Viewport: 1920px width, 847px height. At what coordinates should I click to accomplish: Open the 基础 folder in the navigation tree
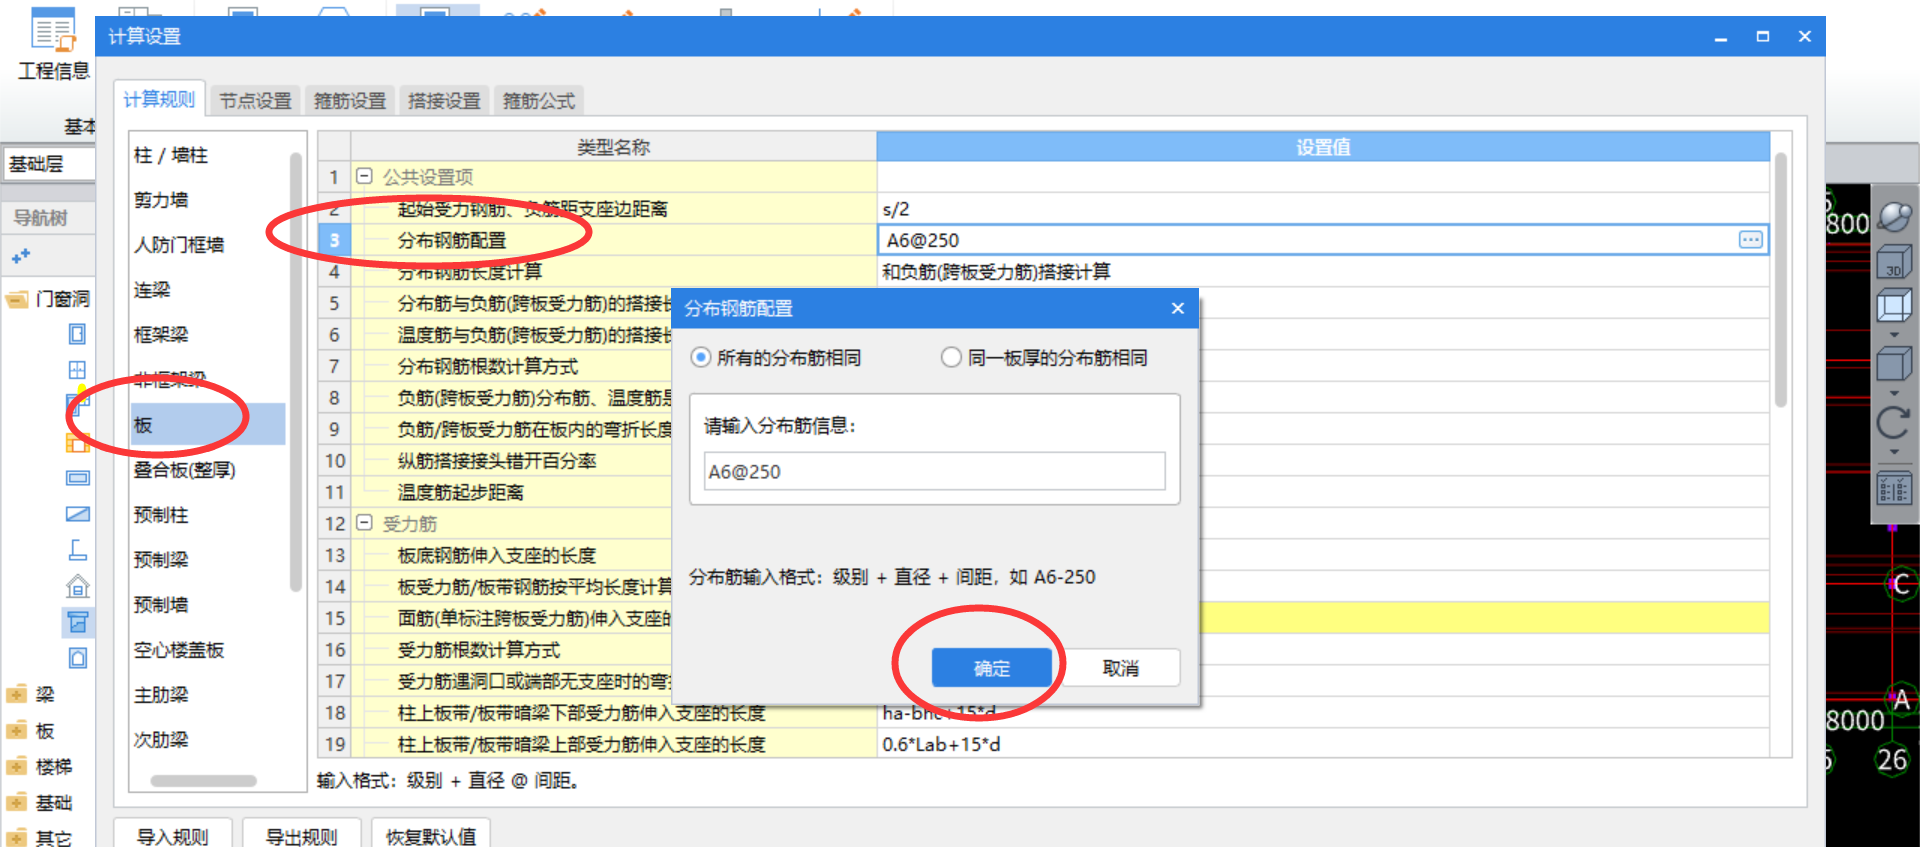pyautogui.click(x=17, y=803)
